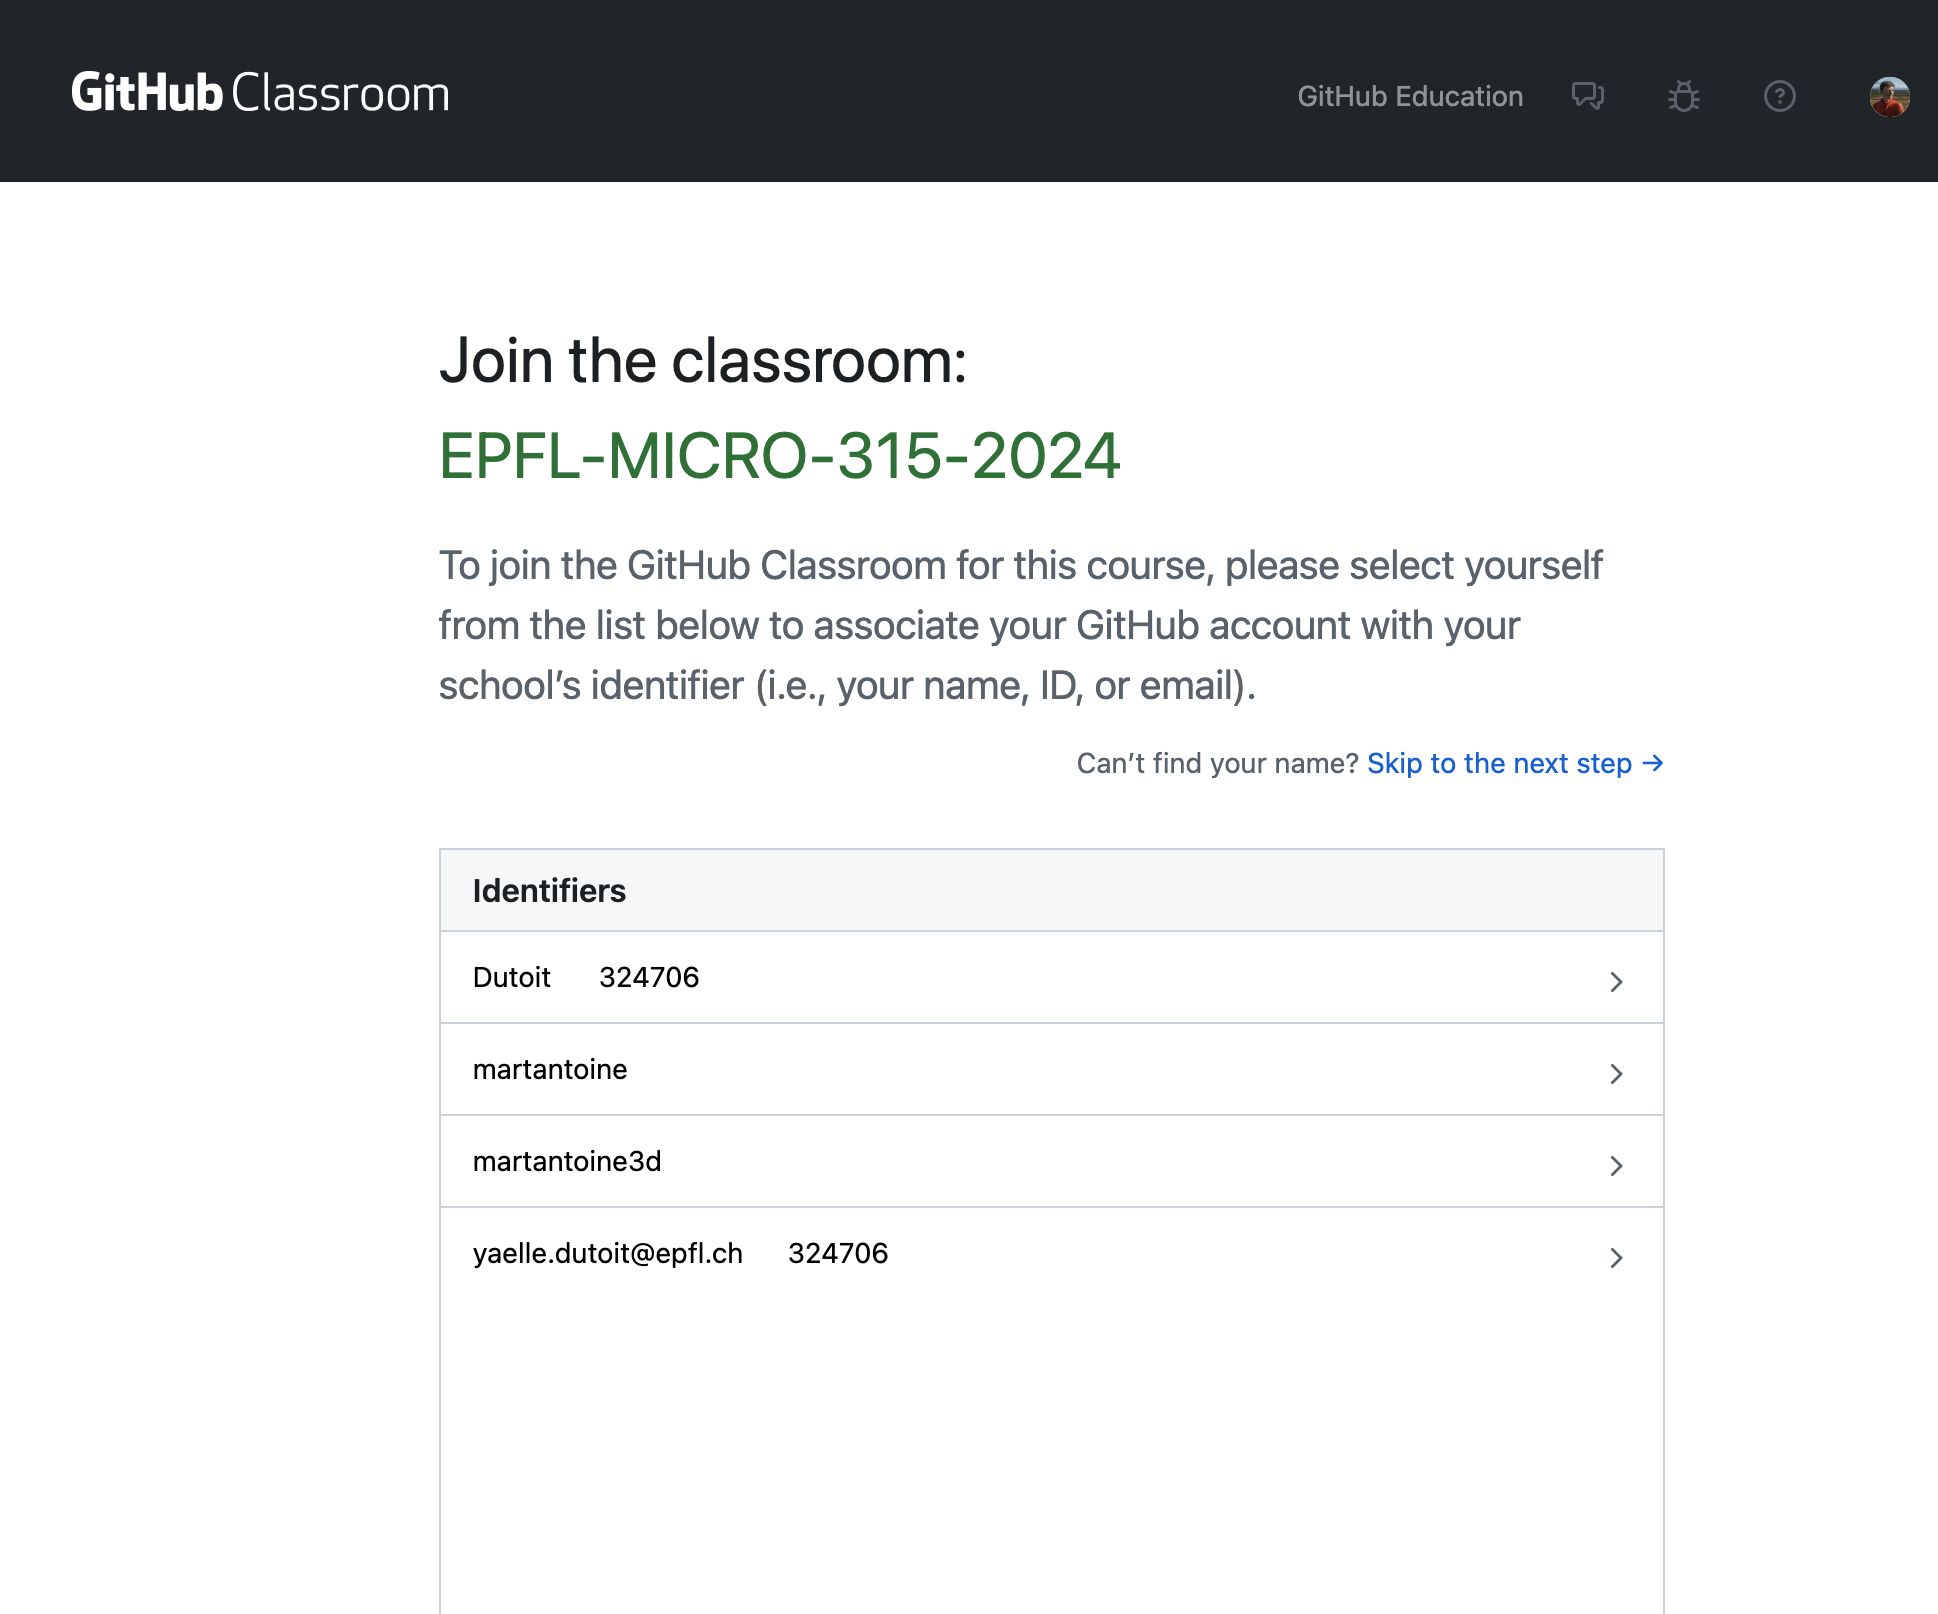Screen dimensions: 1938x1614
Task: Open the user avatar menu
Action: 1889,96
